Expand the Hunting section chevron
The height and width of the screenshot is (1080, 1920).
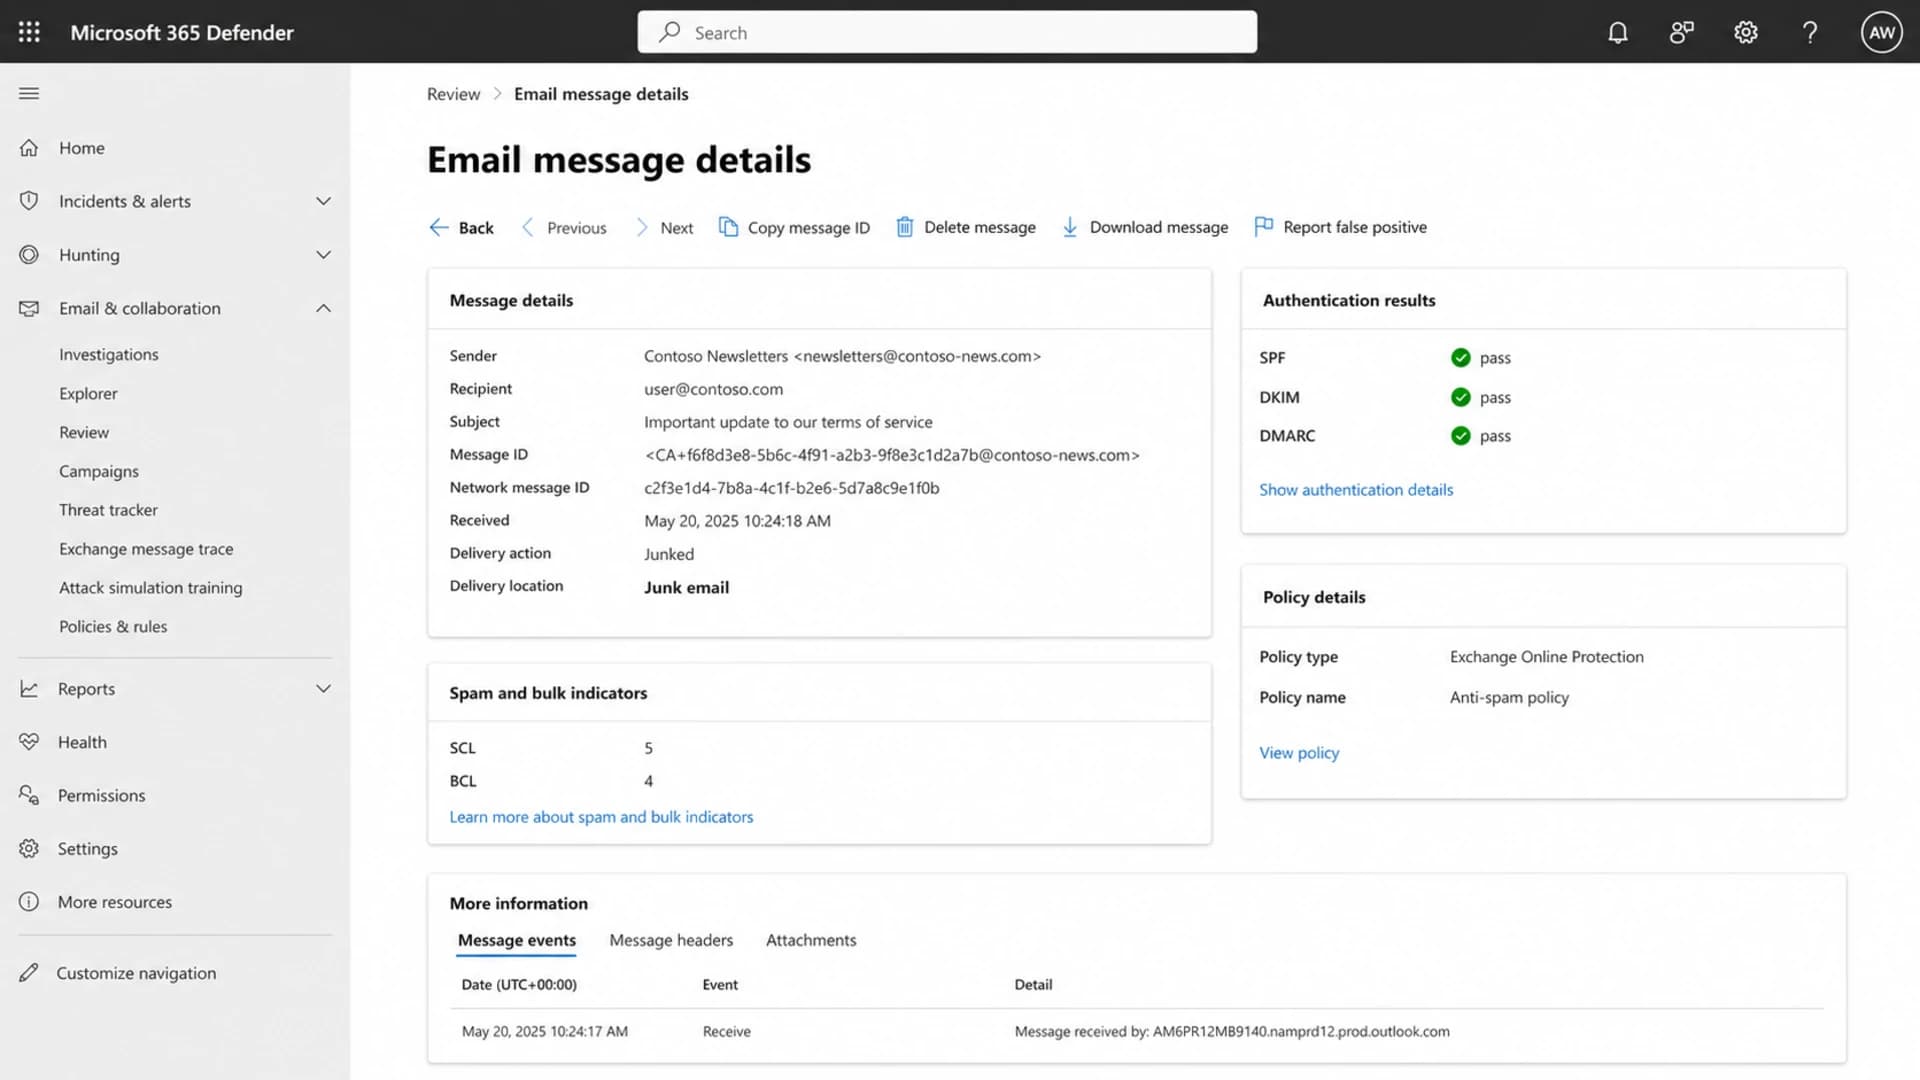pyautogui.click(x=323, y=255)
